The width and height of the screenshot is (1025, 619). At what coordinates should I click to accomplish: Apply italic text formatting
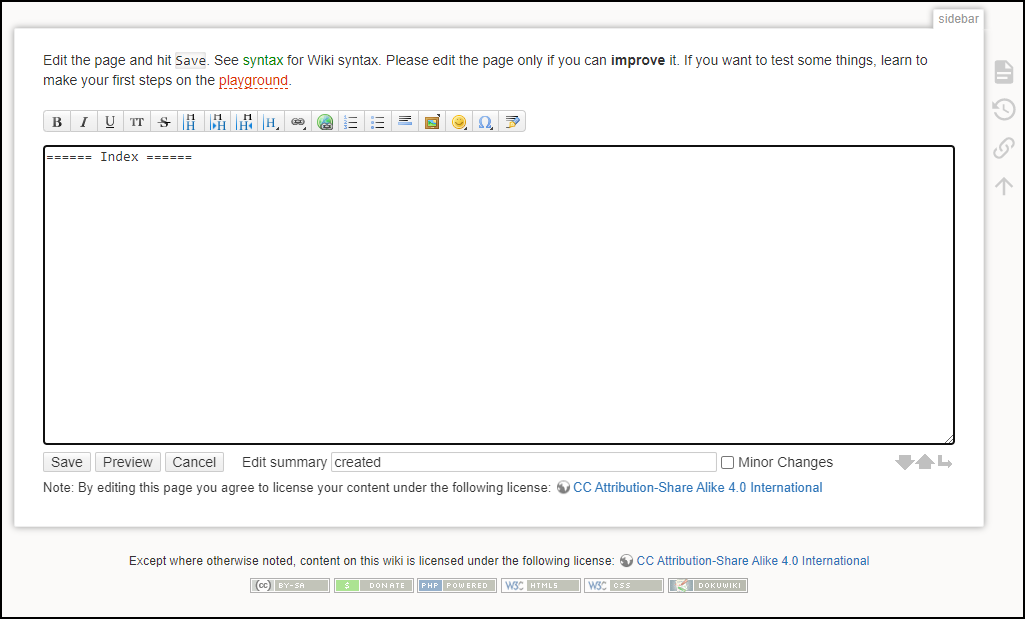84,122
